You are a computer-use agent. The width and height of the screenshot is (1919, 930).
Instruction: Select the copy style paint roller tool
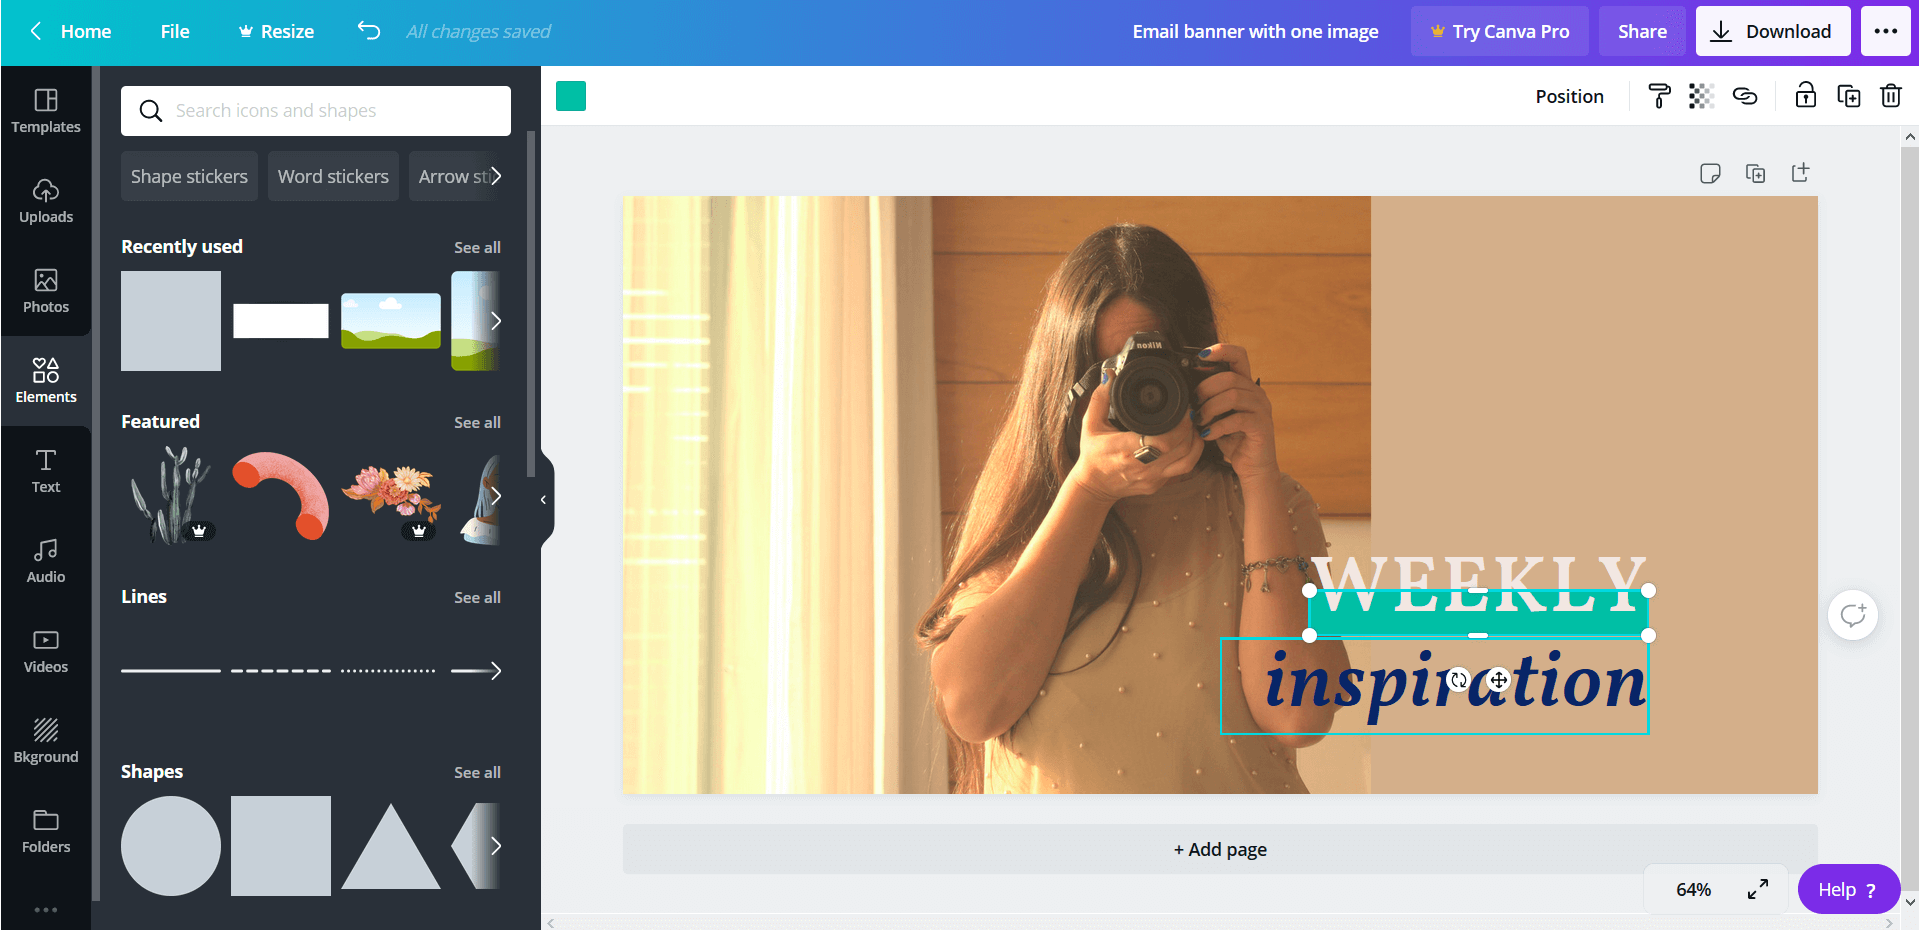[x=1658, y=95]
